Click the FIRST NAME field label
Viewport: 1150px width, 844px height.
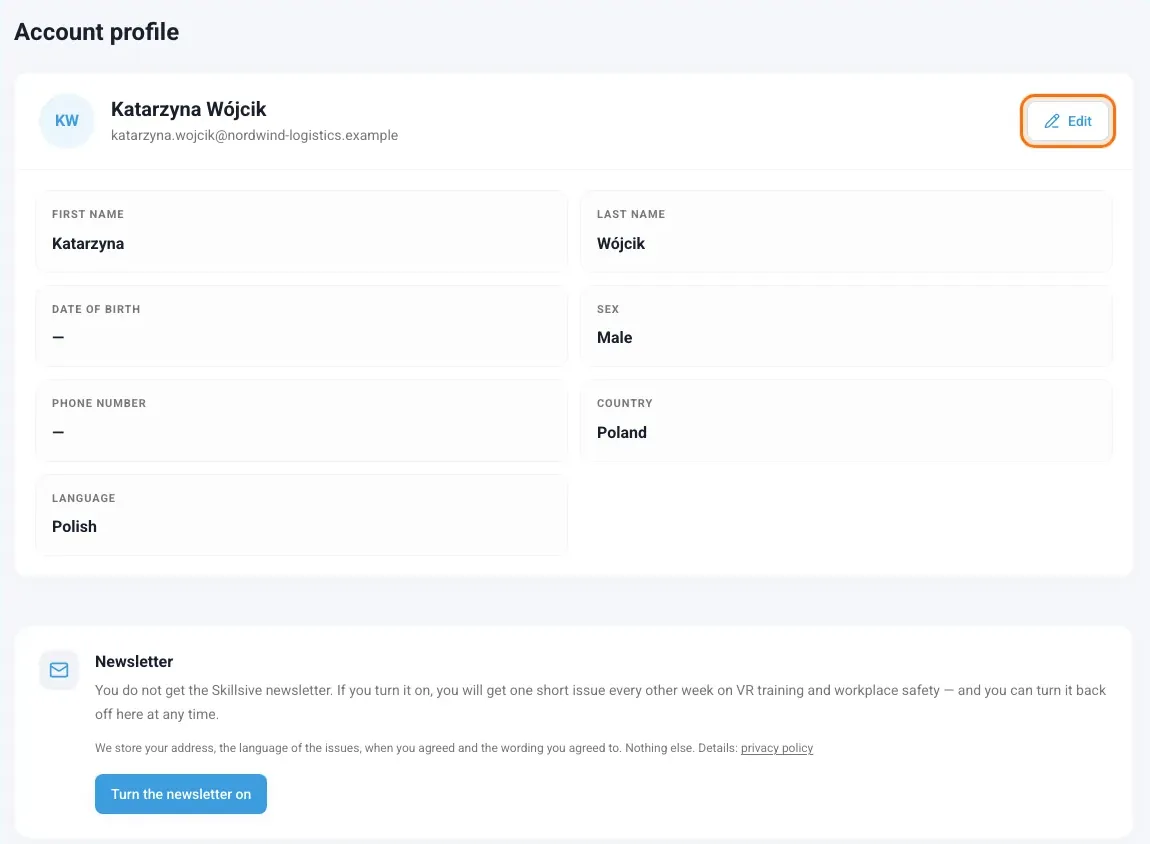click(x=88, y=214)
